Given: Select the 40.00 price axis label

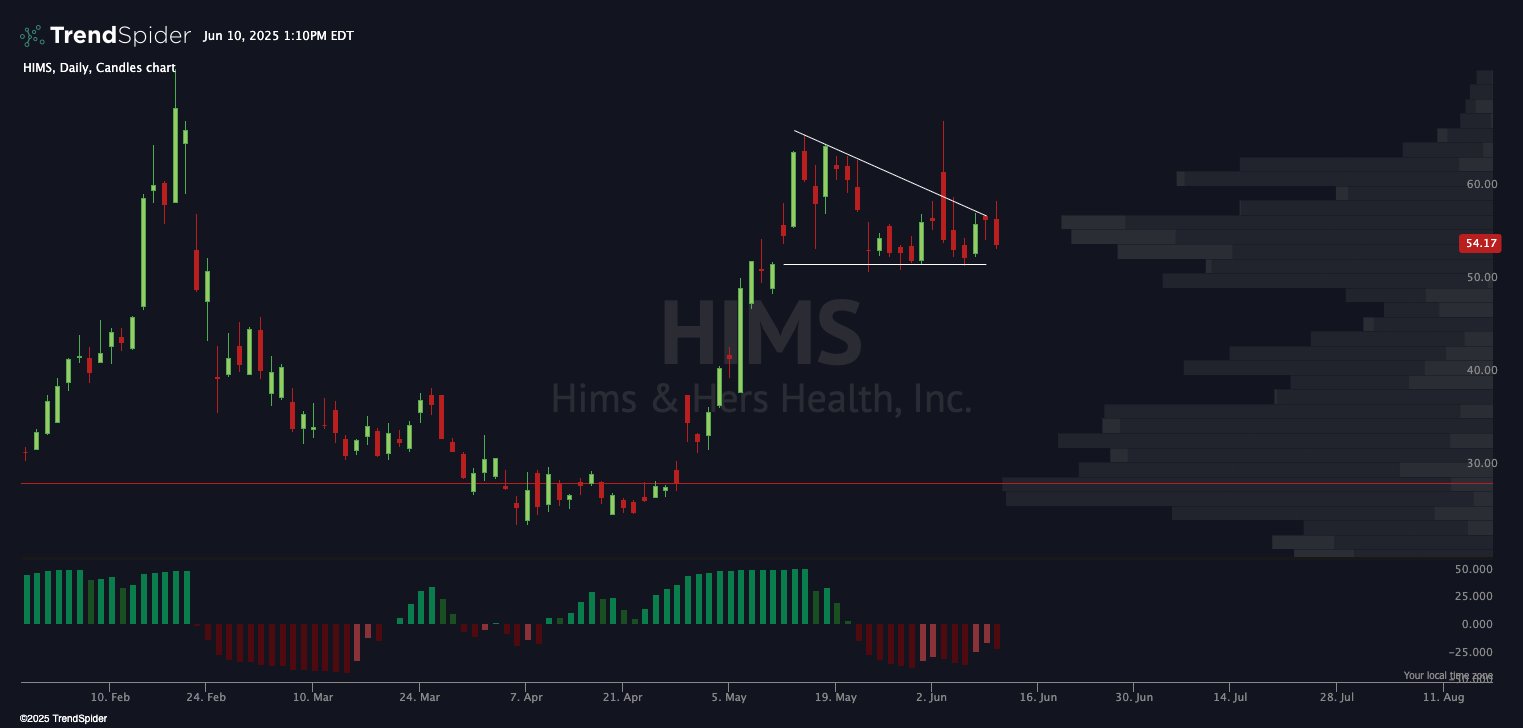Looking at the screenshot, I should (x=1482, y=370).
